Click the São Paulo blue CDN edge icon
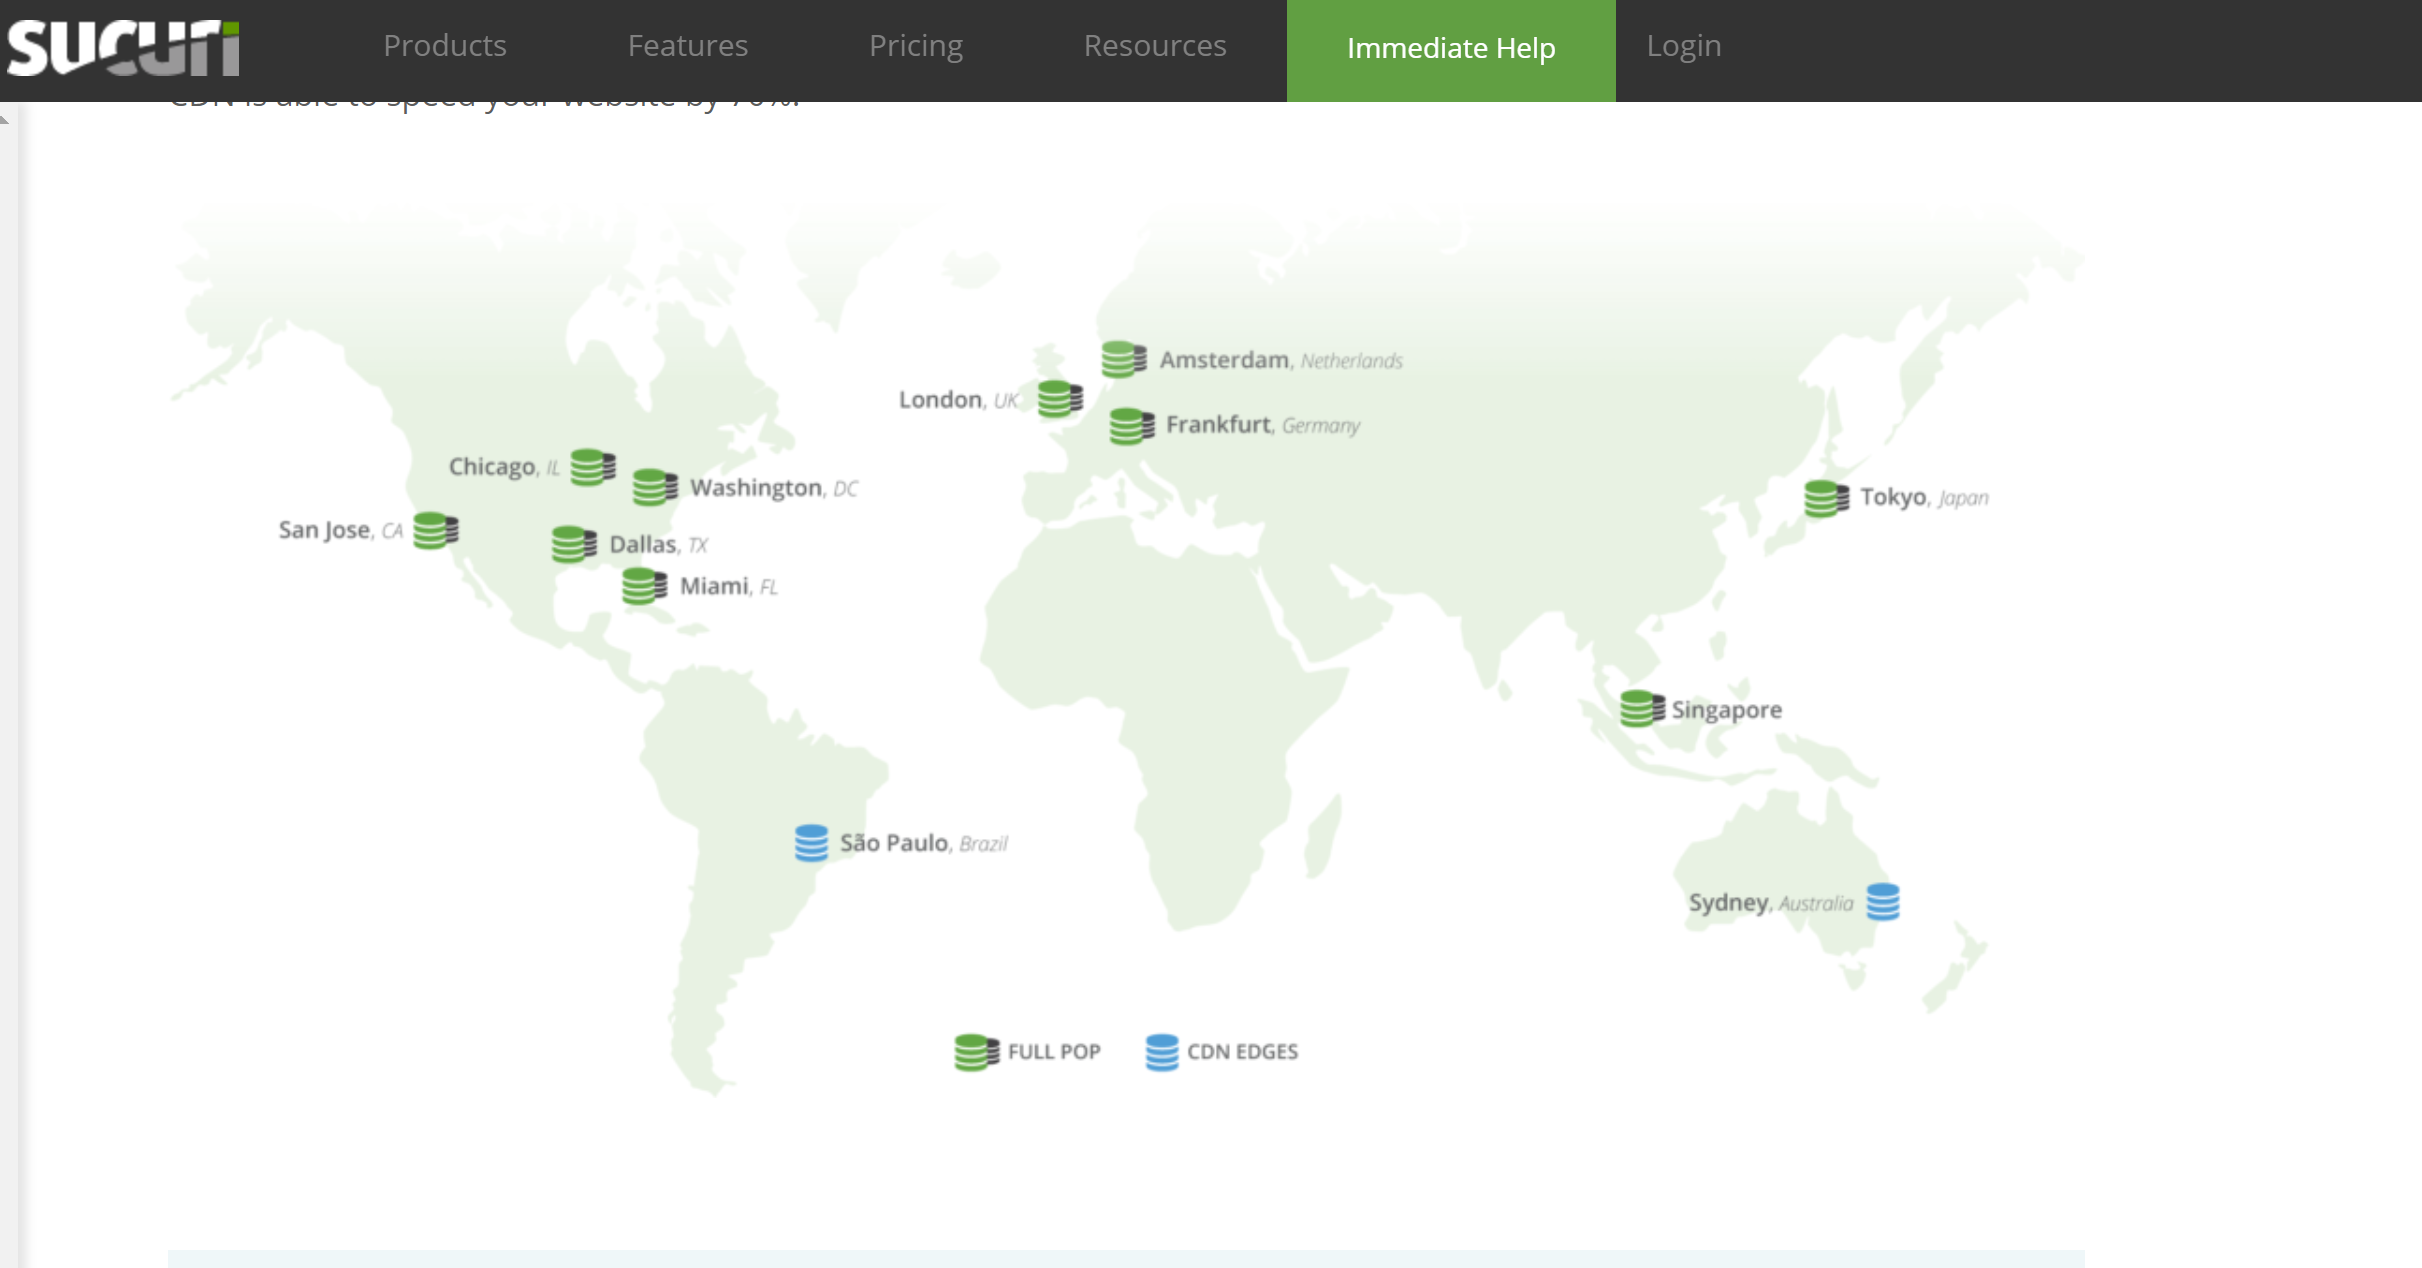The height and width of the screenshot is (1268, 2422). click(x=811, y=842)
